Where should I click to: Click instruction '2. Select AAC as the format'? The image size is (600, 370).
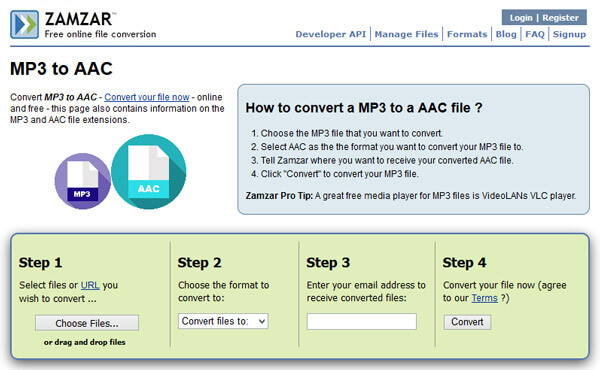click(387, 147)
